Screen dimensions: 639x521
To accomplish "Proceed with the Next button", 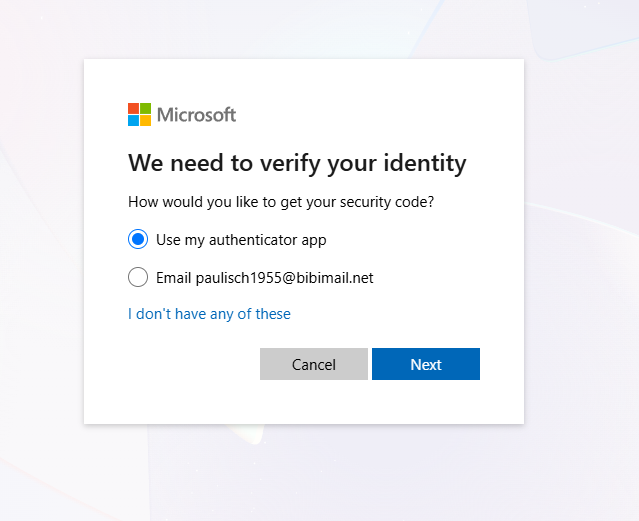I will (x=426, y=364).
